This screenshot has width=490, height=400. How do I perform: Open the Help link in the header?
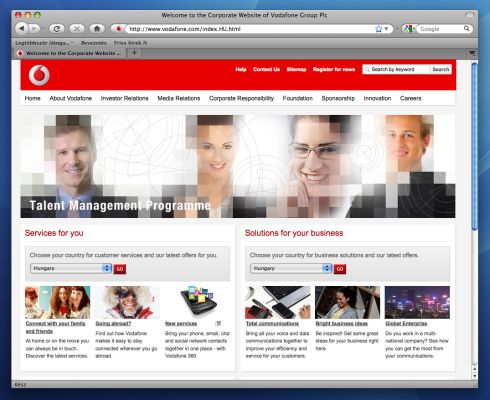tap(241, 69)
